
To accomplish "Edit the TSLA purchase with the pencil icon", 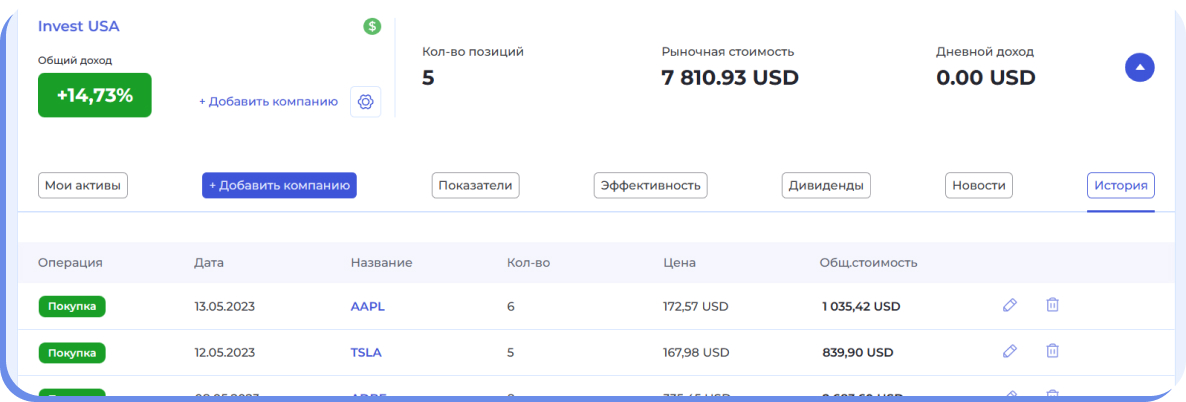I will pos(1010,351).
